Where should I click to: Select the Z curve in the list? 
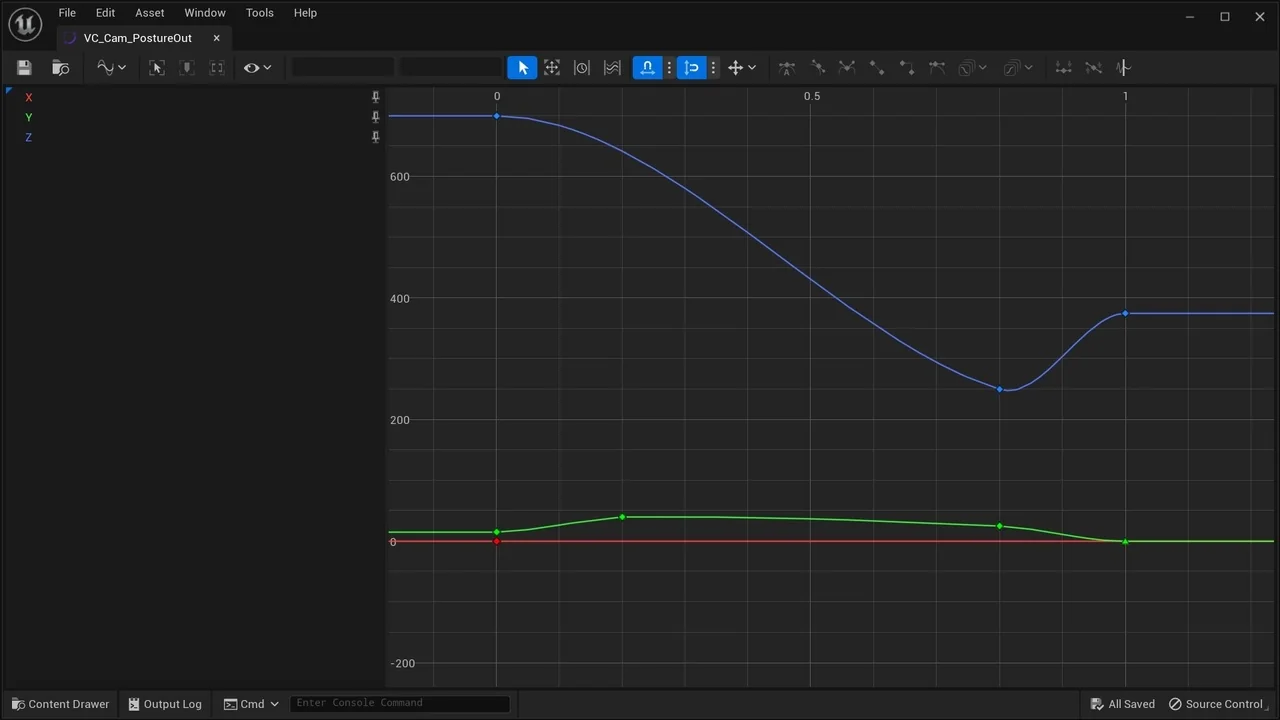coord(28,137)
